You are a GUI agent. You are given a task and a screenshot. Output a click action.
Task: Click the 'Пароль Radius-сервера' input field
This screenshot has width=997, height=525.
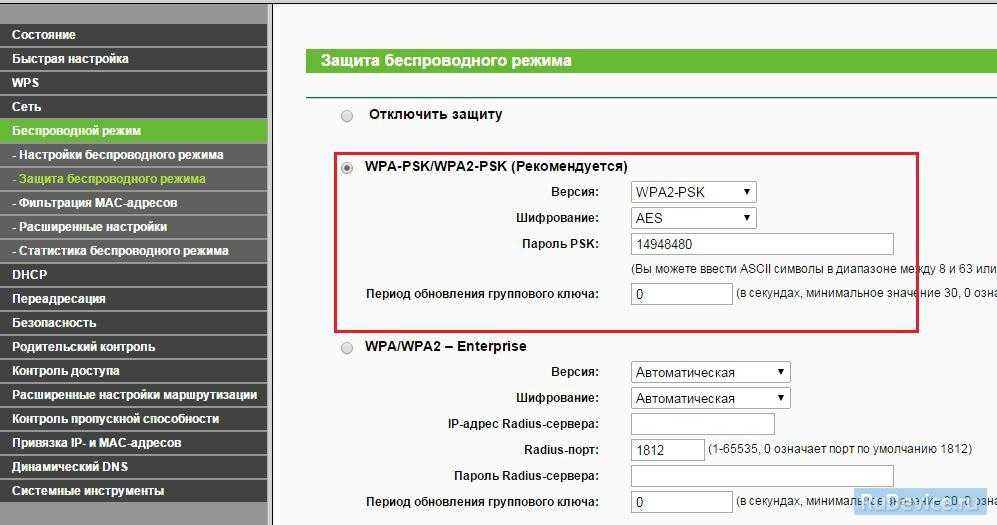pos(761,476)
